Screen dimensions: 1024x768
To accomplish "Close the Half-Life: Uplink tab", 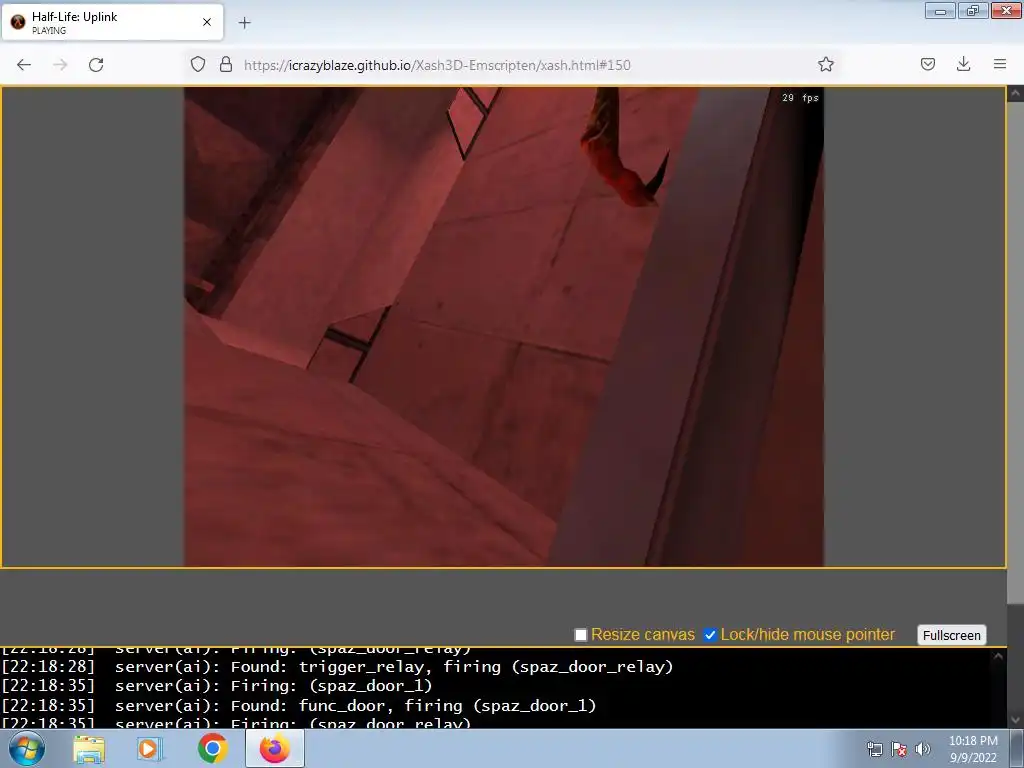I will coord(207,22).
